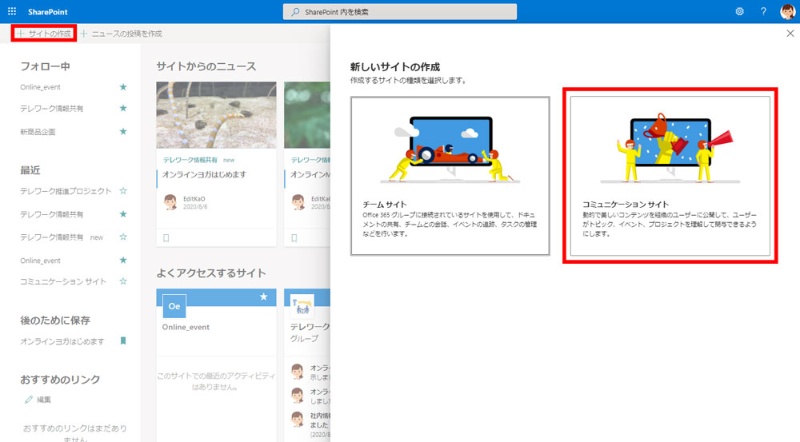800x442 pixels.
Task: Open the app launcher waffle icon
Action: [12, 11]
